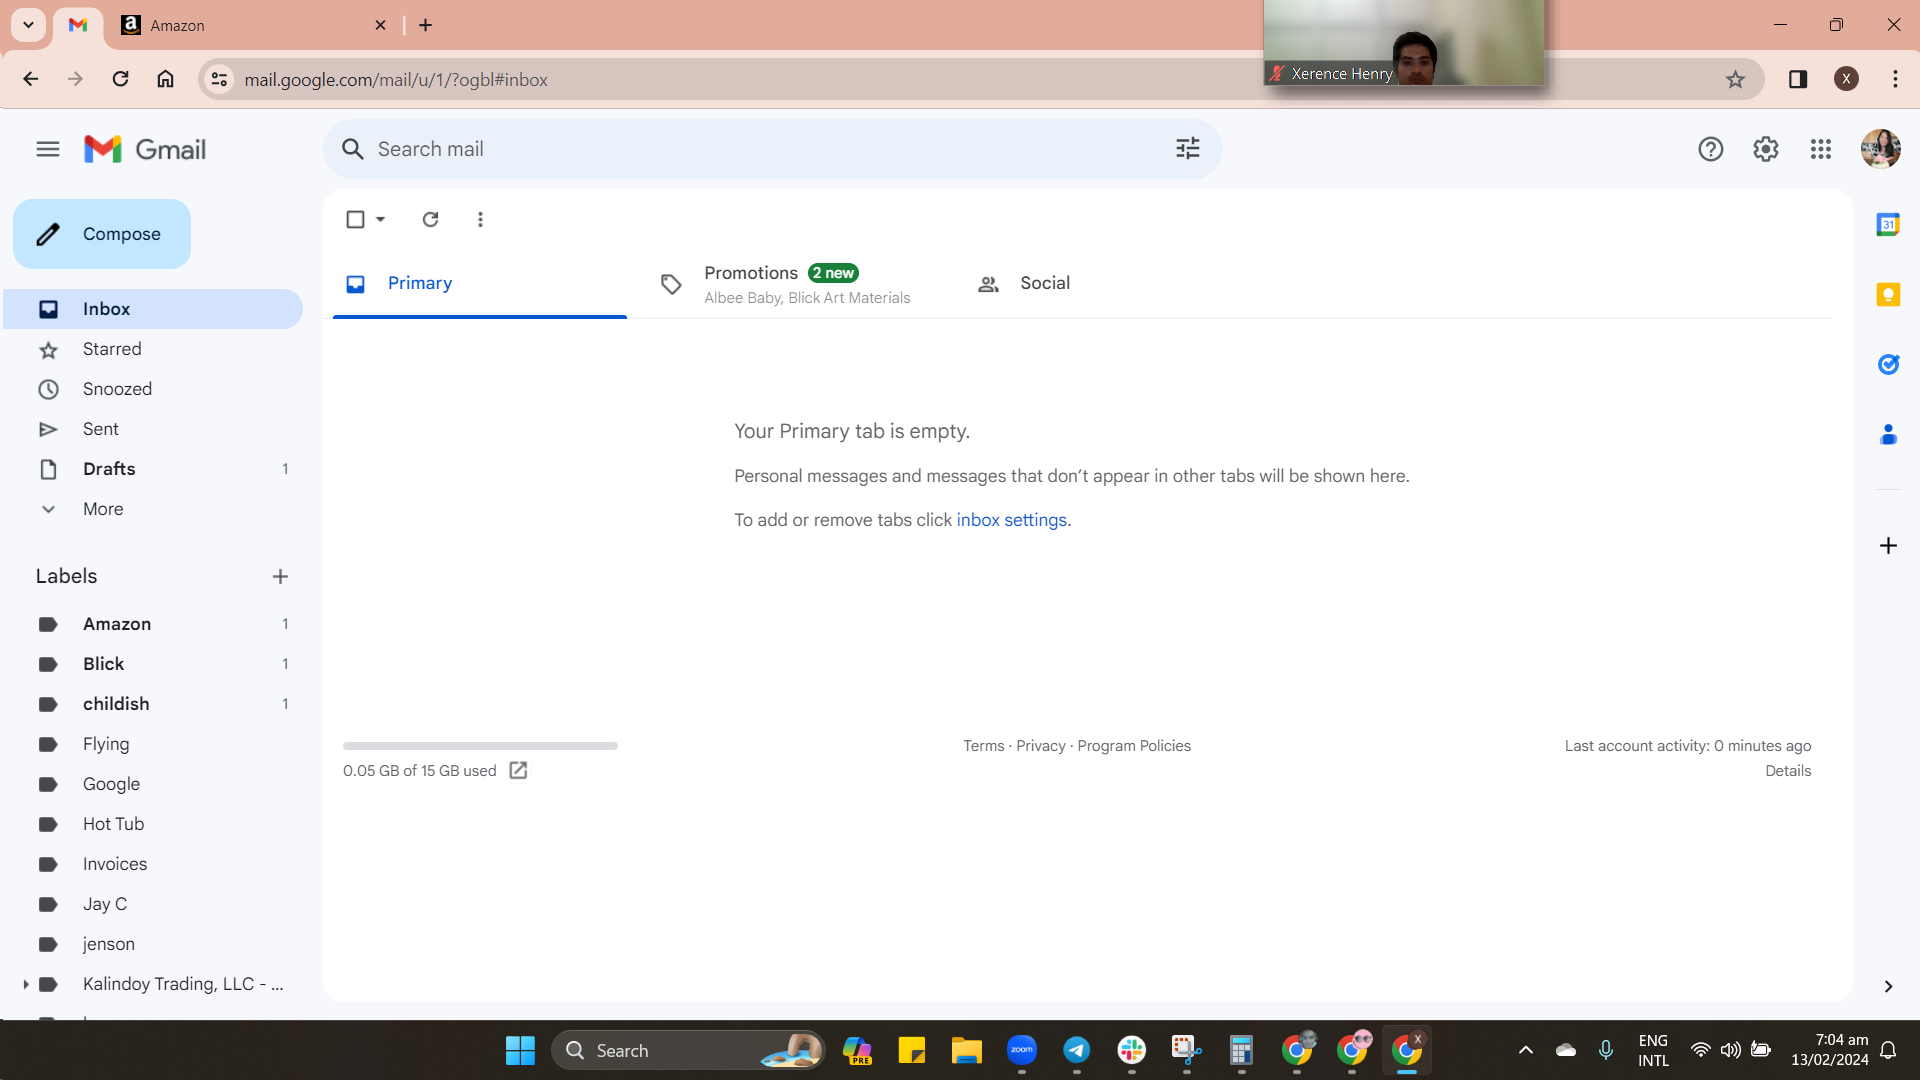This screenshot has width=1920, height=1080.
Task: Open the Inbox folder
Action: [x=153, y=309]
